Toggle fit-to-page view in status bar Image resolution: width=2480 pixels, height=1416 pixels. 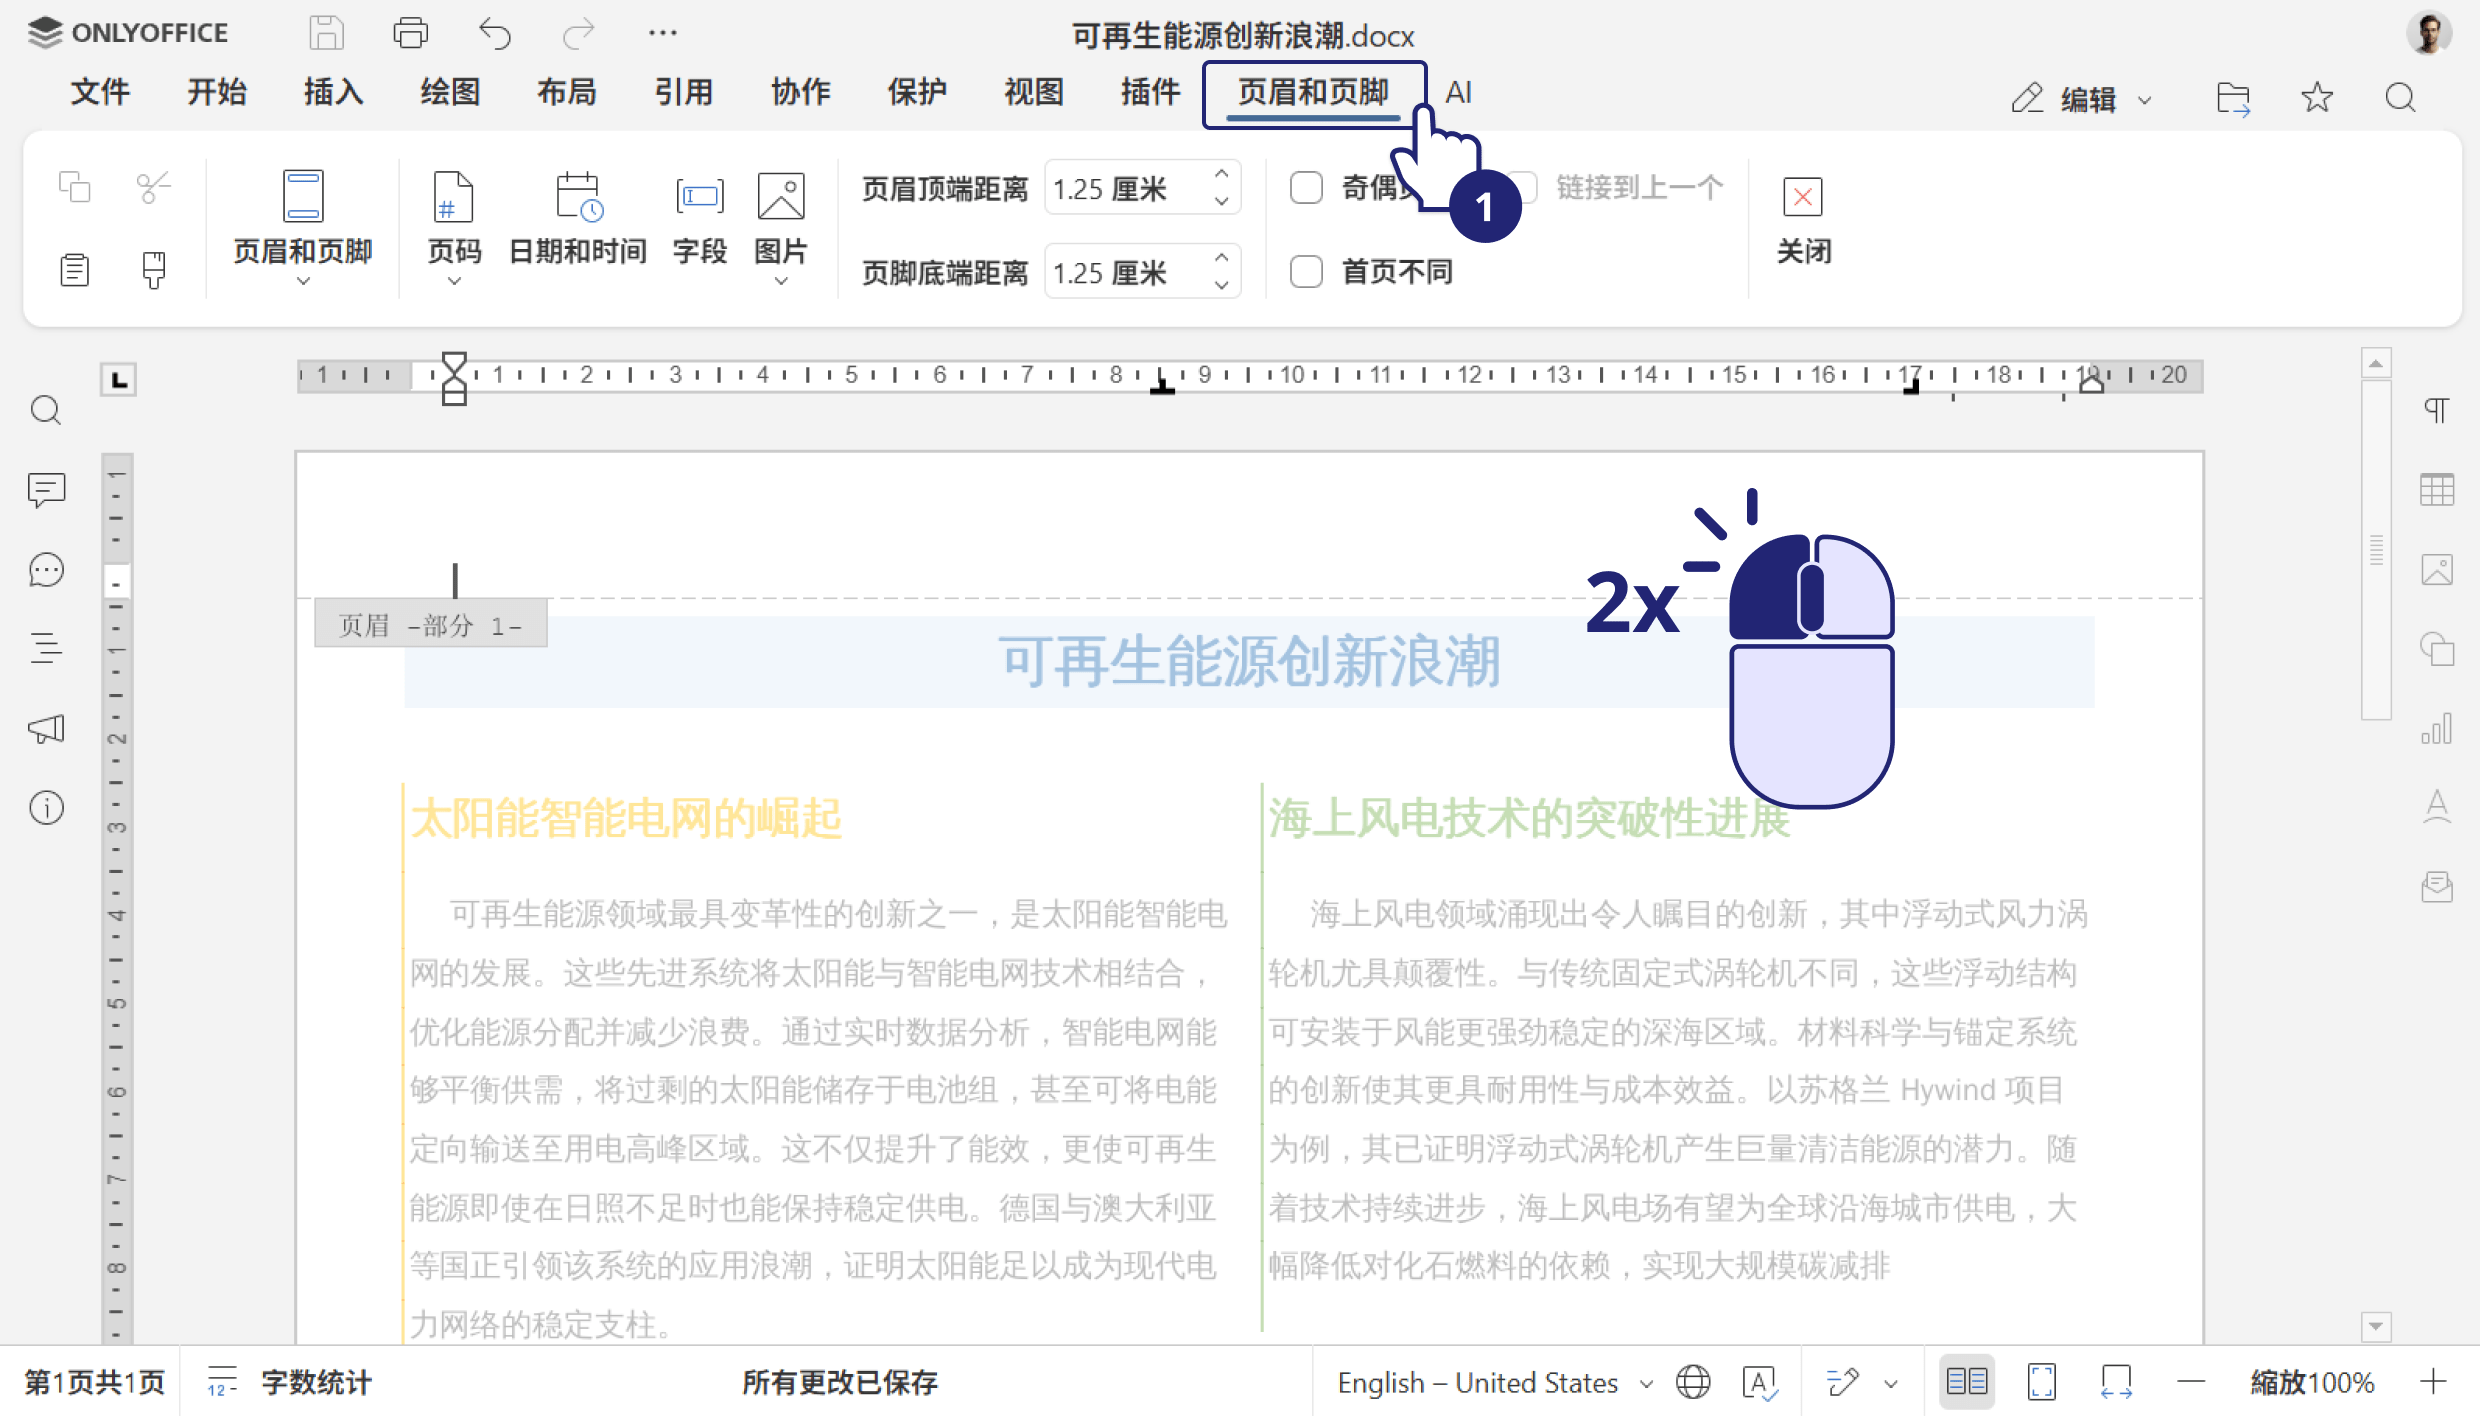pos(2041,1381)
